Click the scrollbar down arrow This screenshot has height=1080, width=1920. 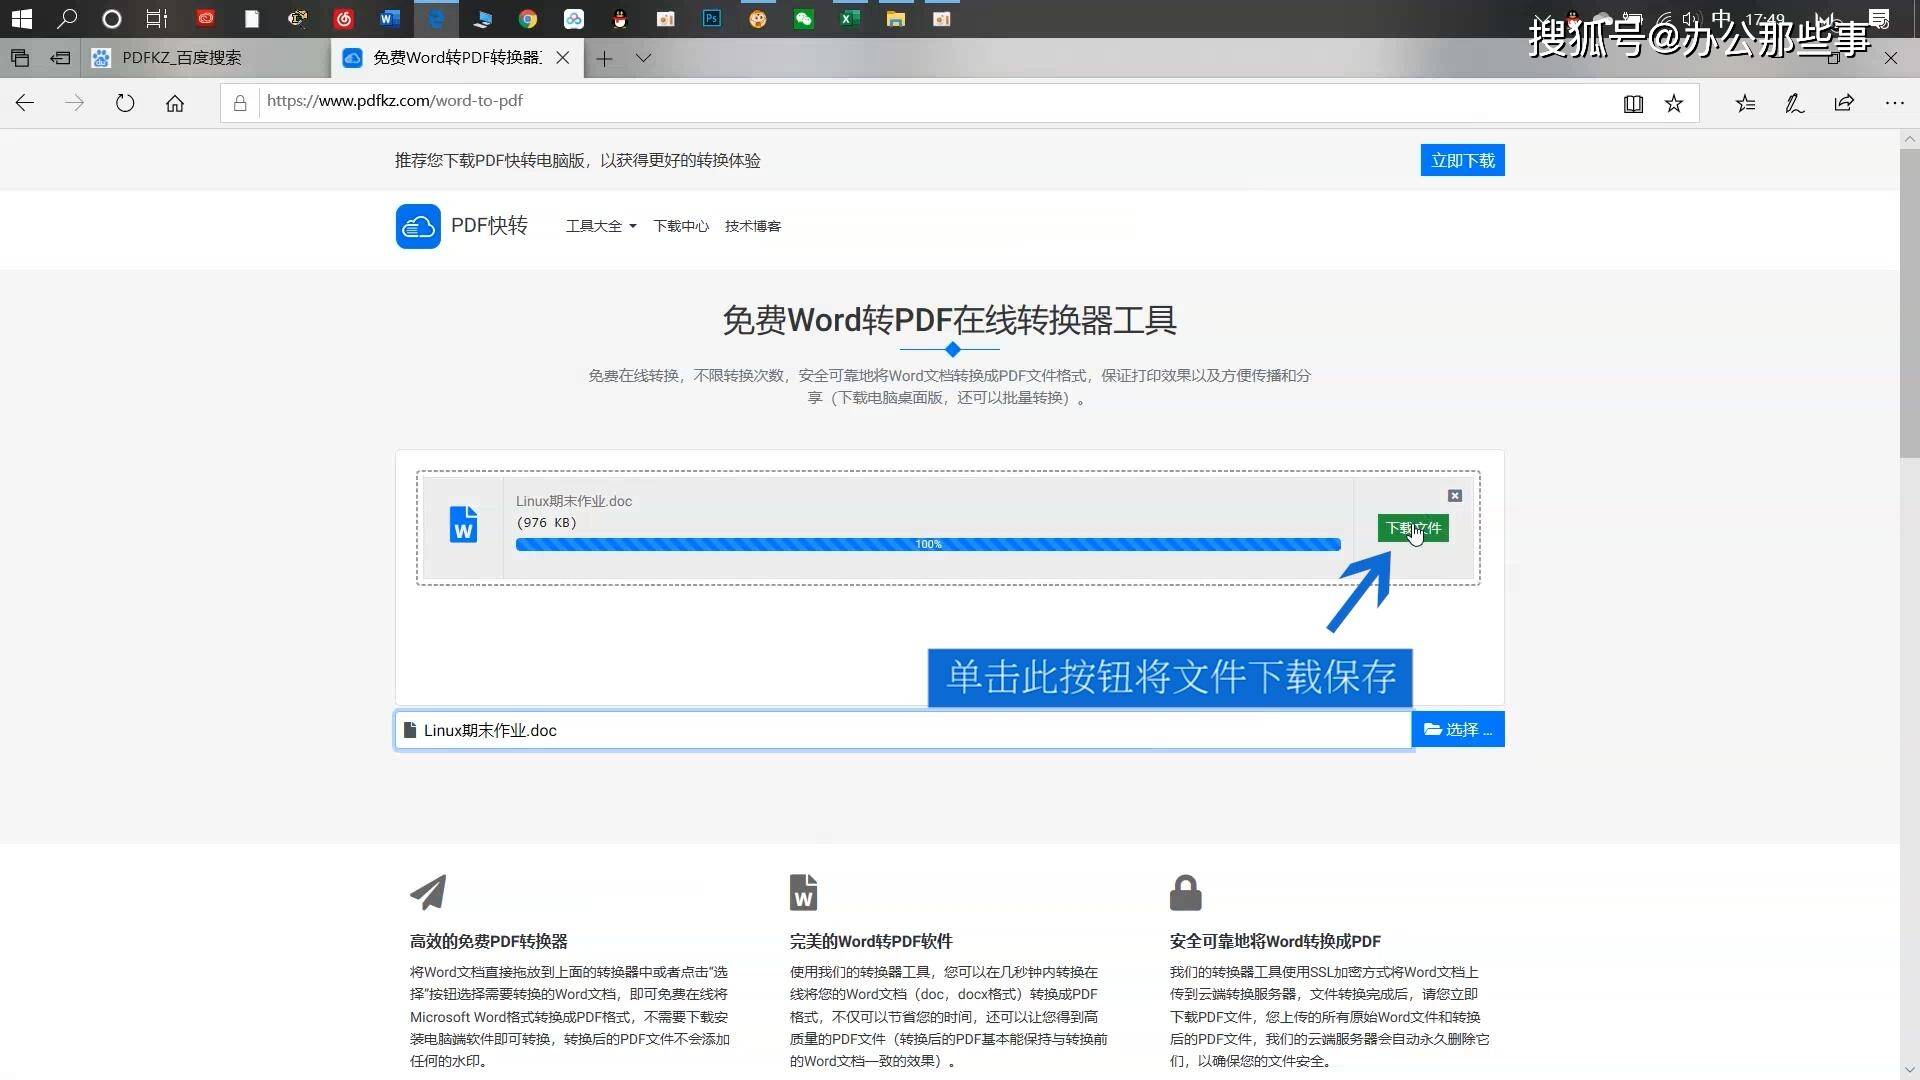point(1909,1070)
